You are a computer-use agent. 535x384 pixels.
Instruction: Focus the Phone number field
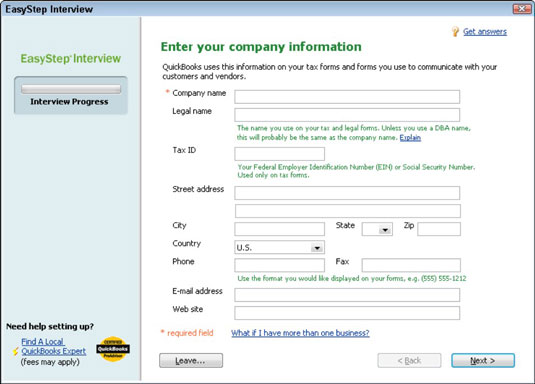coord(279,265)
